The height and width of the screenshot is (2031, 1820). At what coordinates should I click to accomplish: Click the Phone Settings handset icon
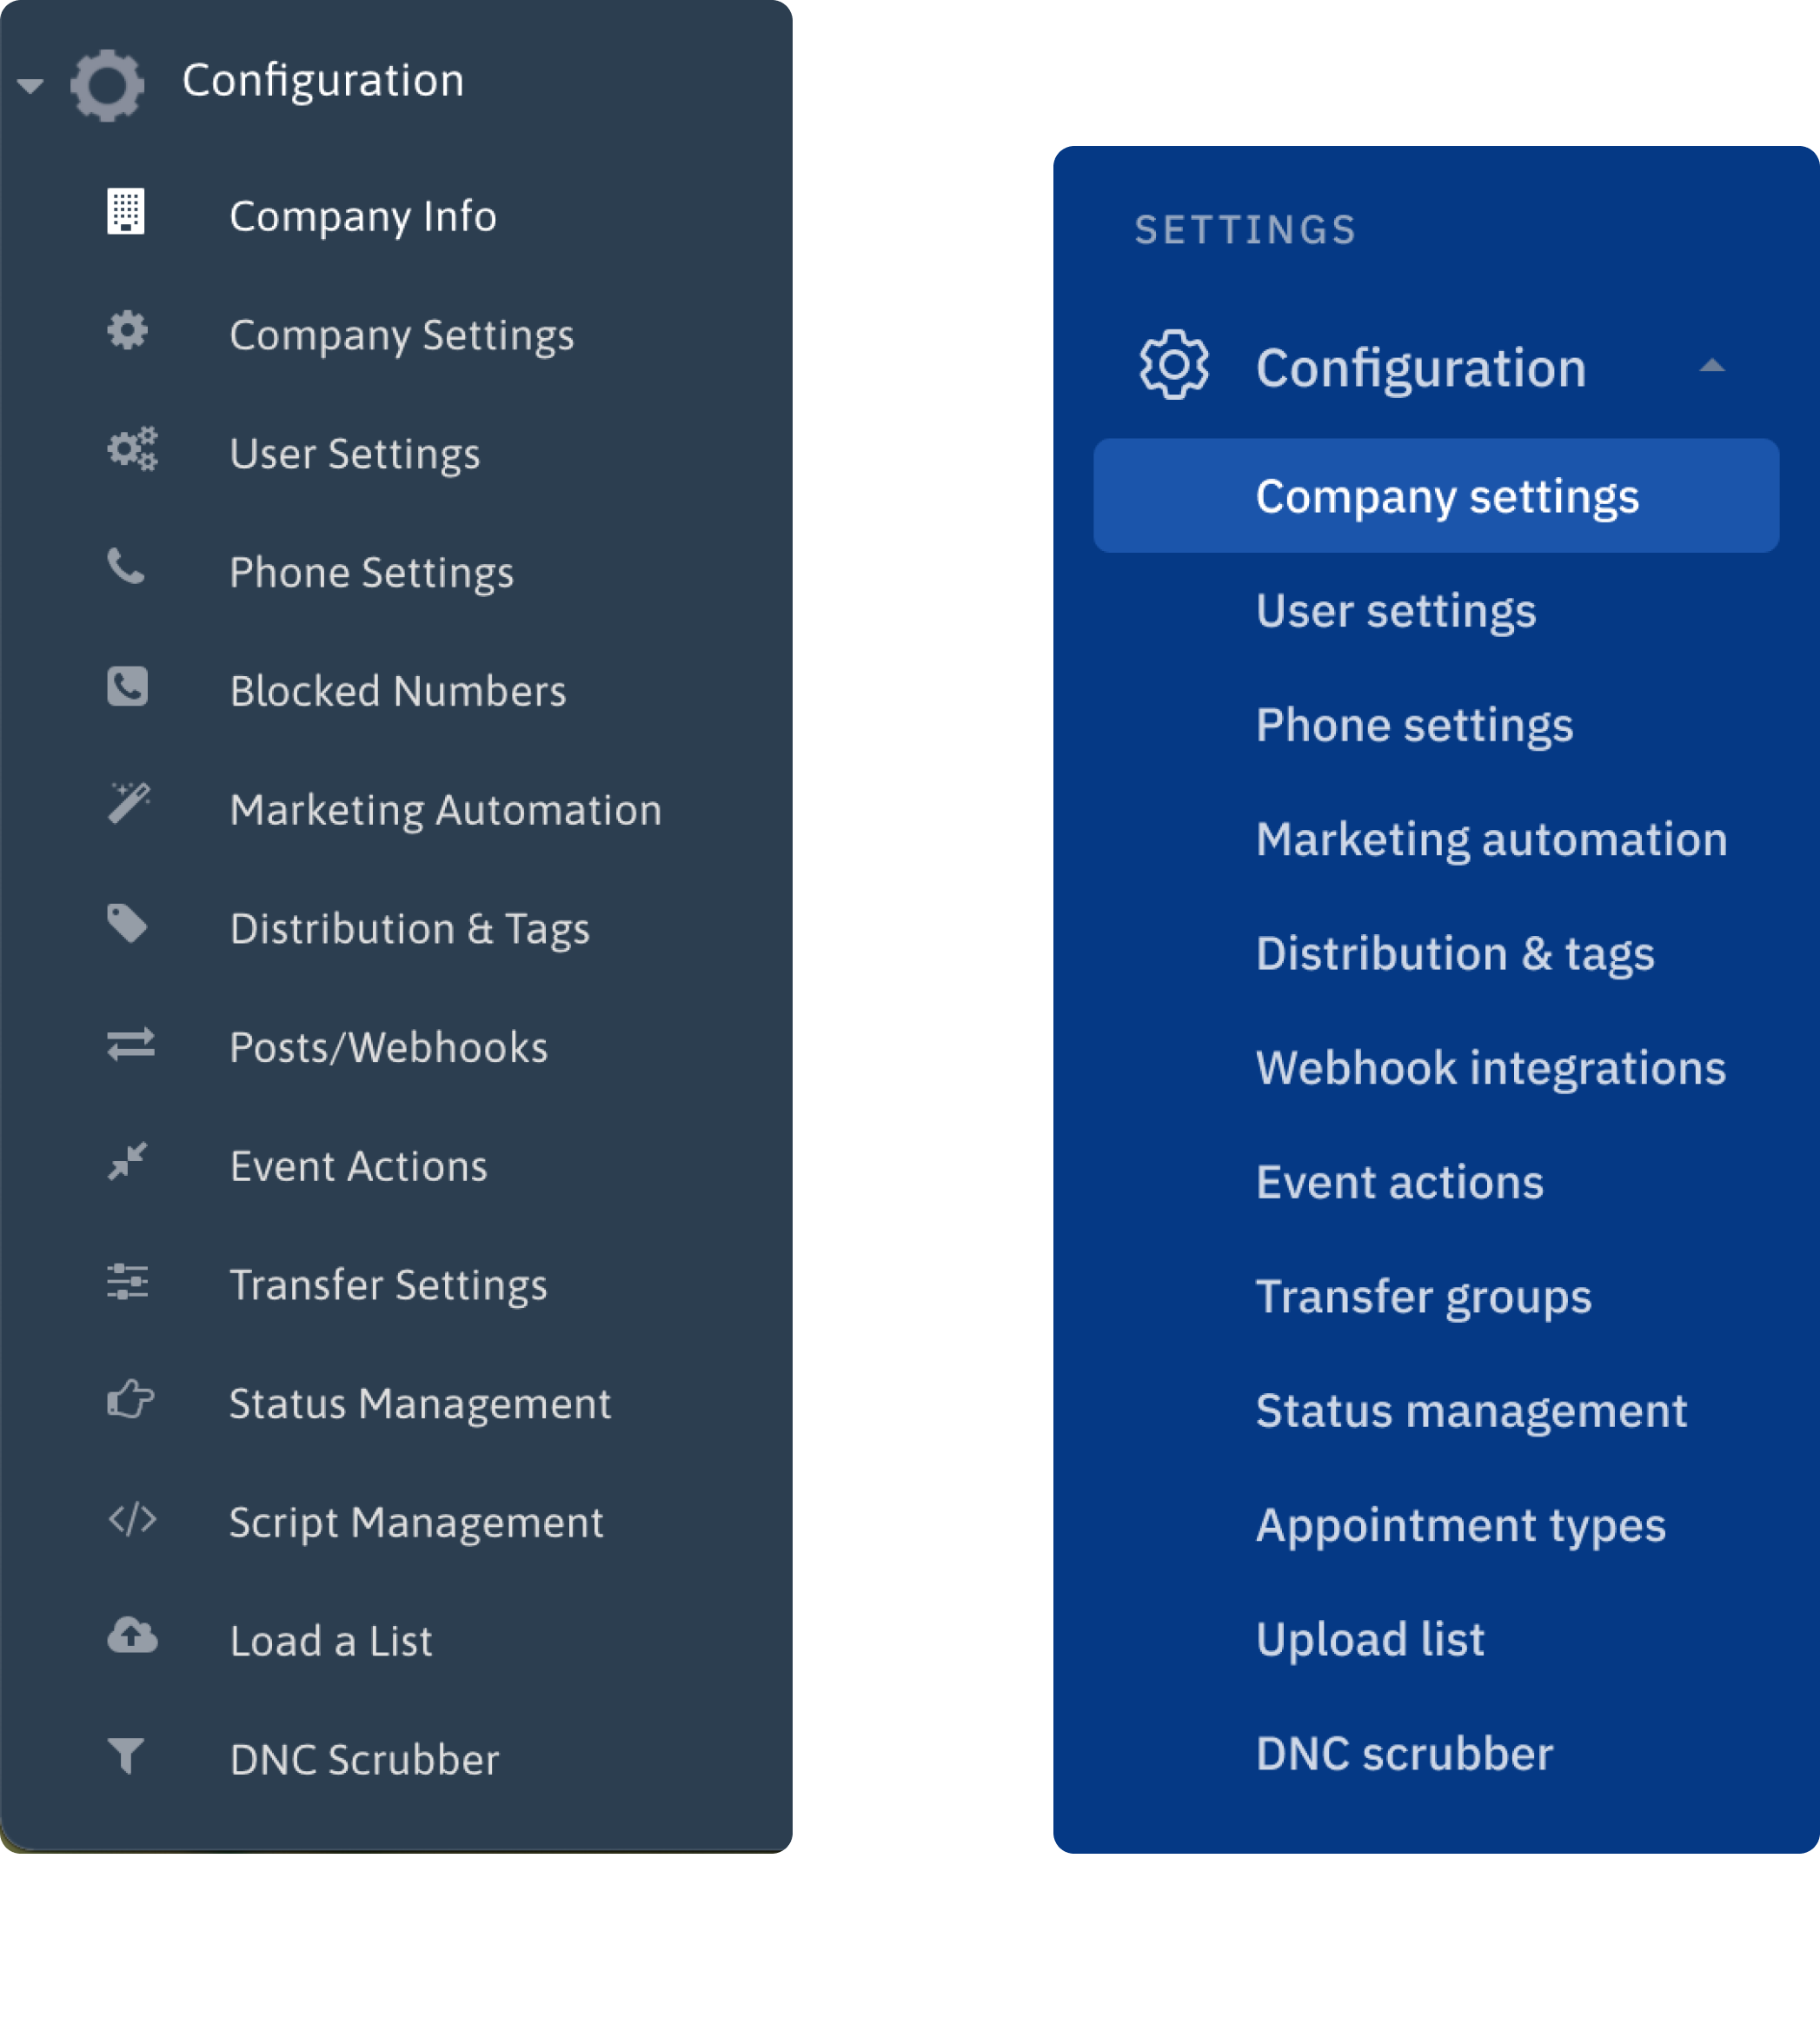coord(127,569)
